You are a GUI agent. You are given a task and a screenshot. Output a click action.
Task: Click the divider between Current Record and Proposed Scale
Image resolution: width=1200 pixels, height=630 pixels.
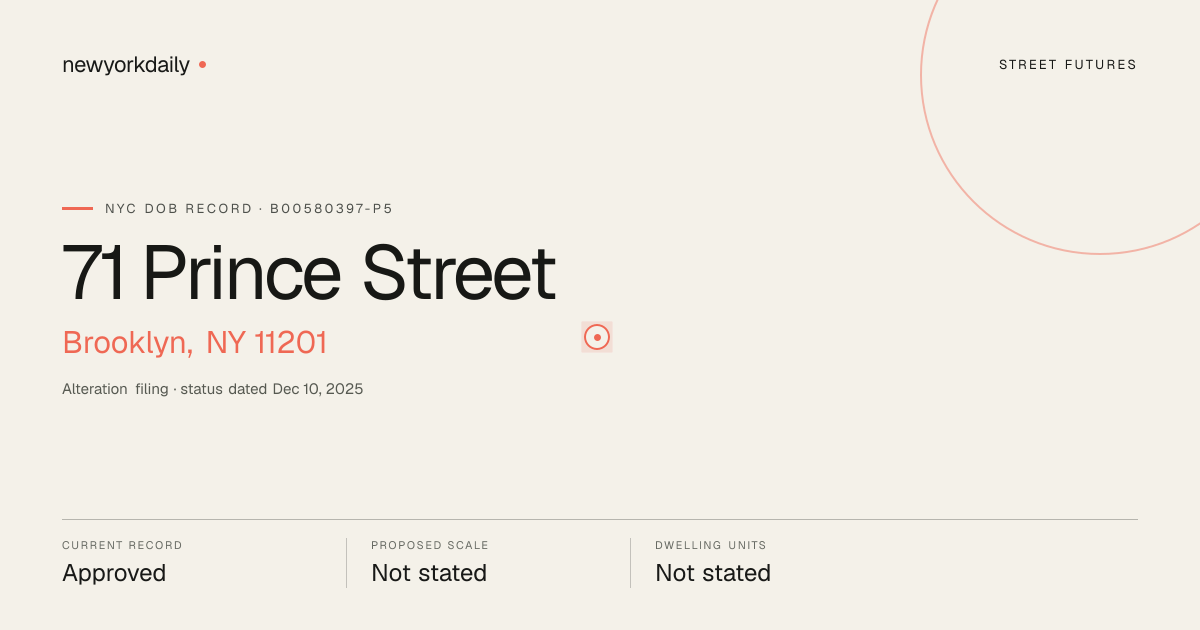coord(346,563)
